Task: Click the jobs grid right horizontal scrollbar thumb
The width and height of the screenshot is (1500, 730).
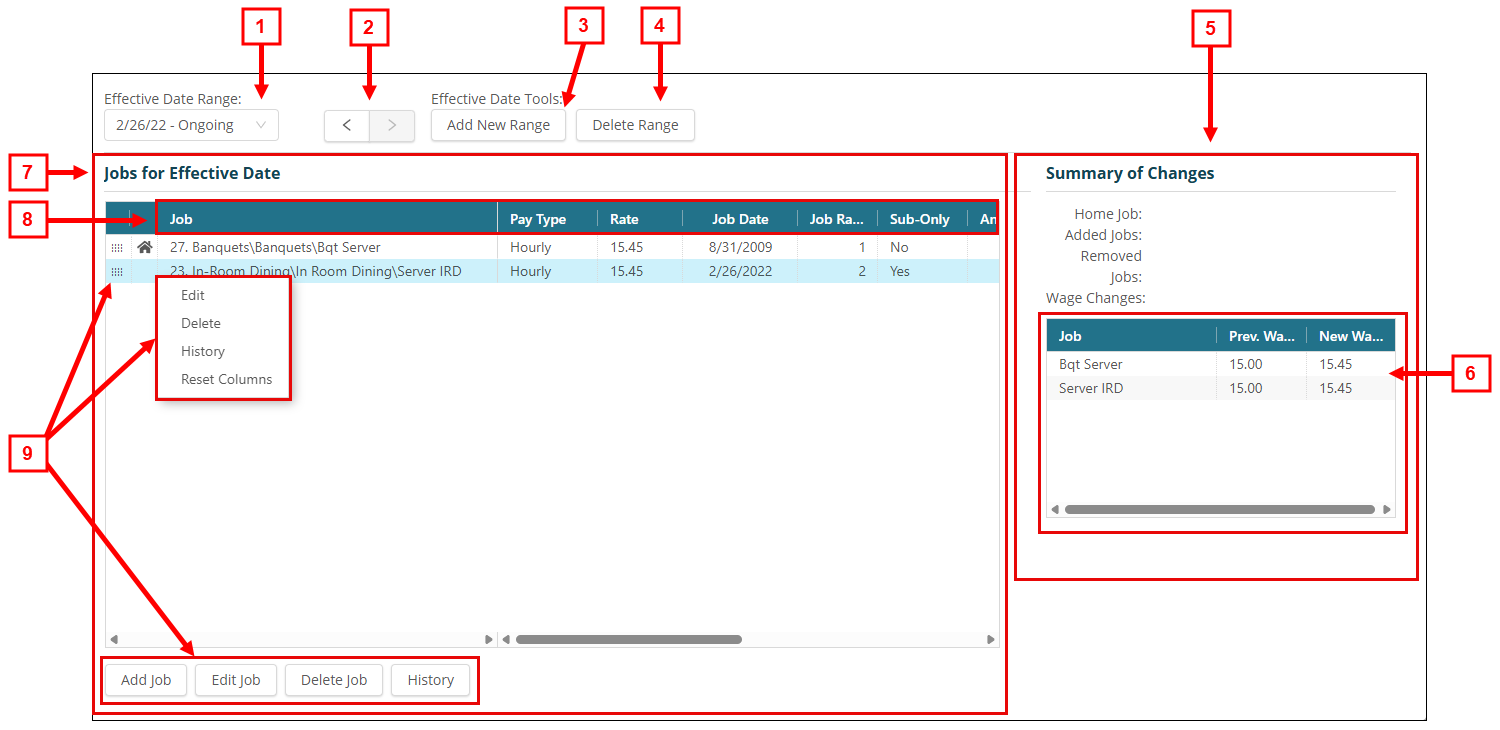Action: [x=629, y=639]
